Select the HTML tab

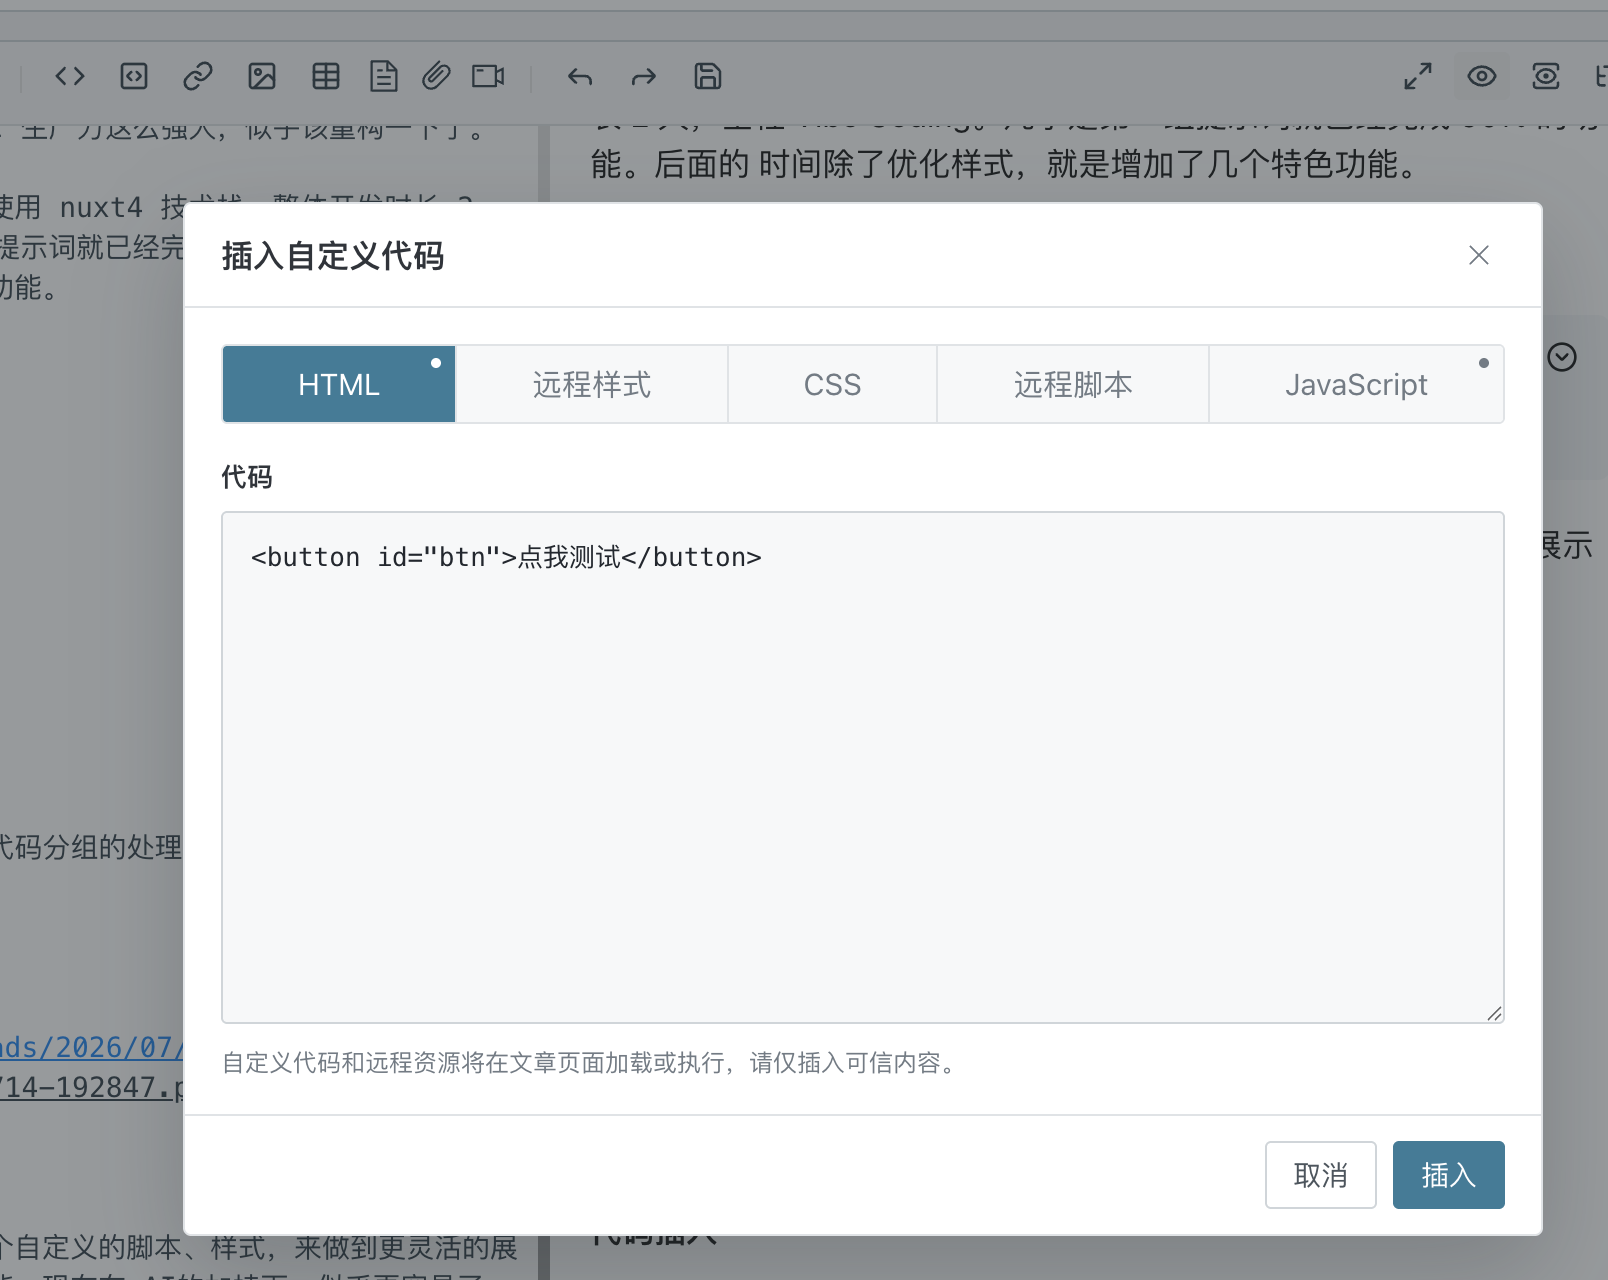click(339, 384)
